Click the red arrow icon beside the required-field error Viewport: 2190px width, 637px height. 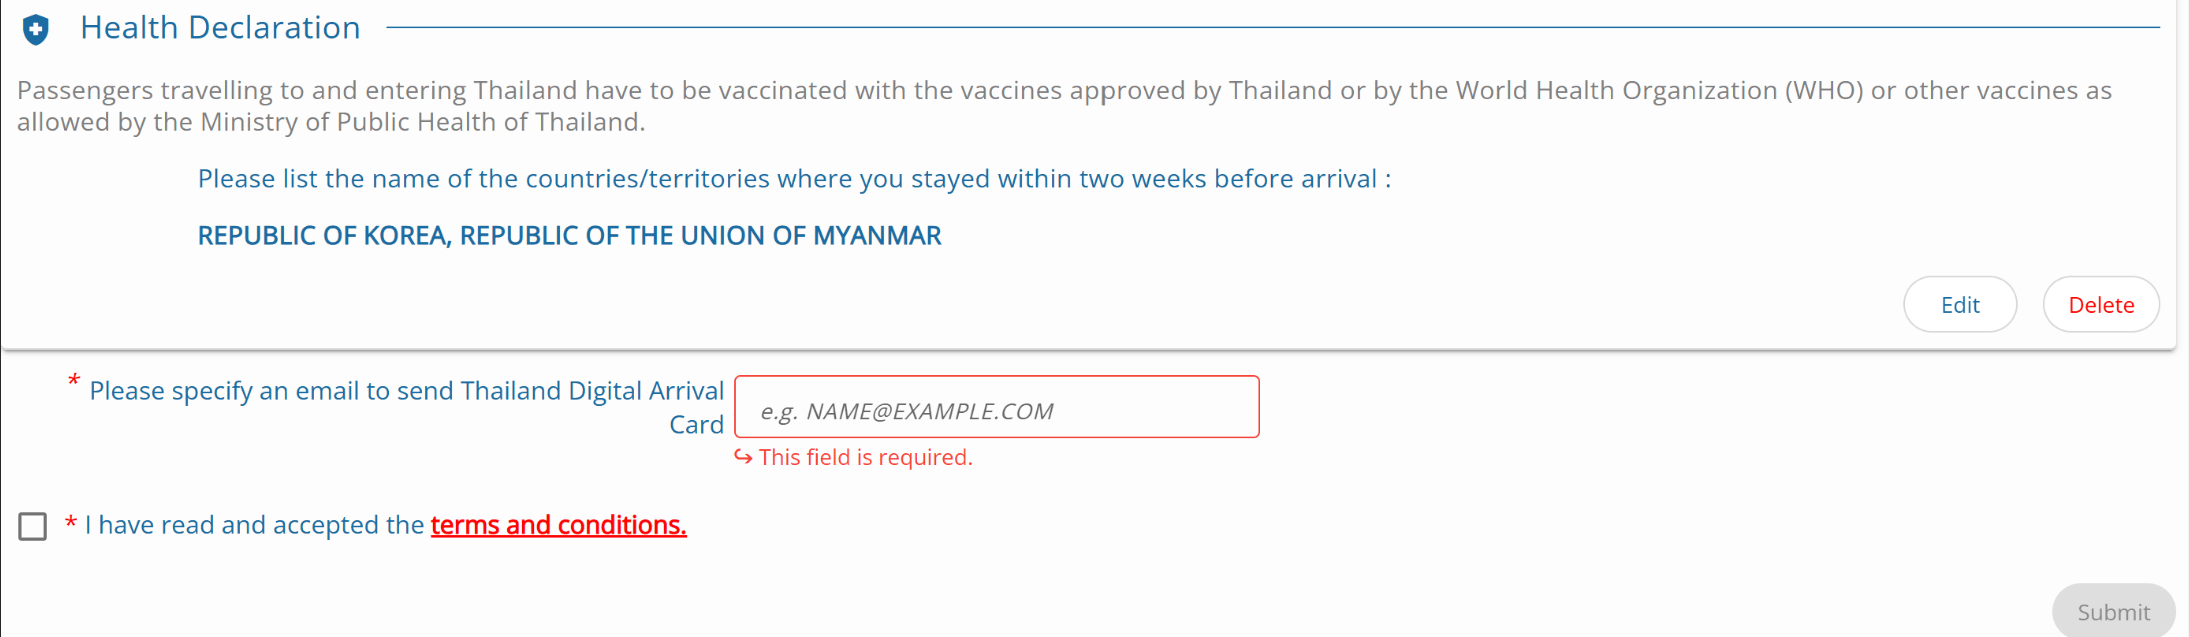click(x=743, y=457)
